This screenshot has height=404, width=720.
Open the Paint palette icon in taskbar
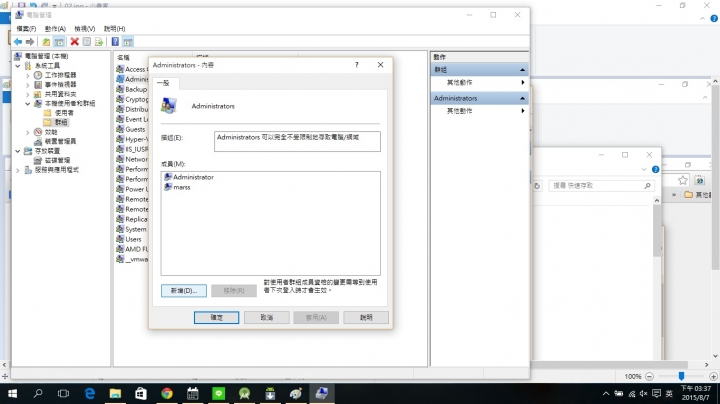coord(296,393)
